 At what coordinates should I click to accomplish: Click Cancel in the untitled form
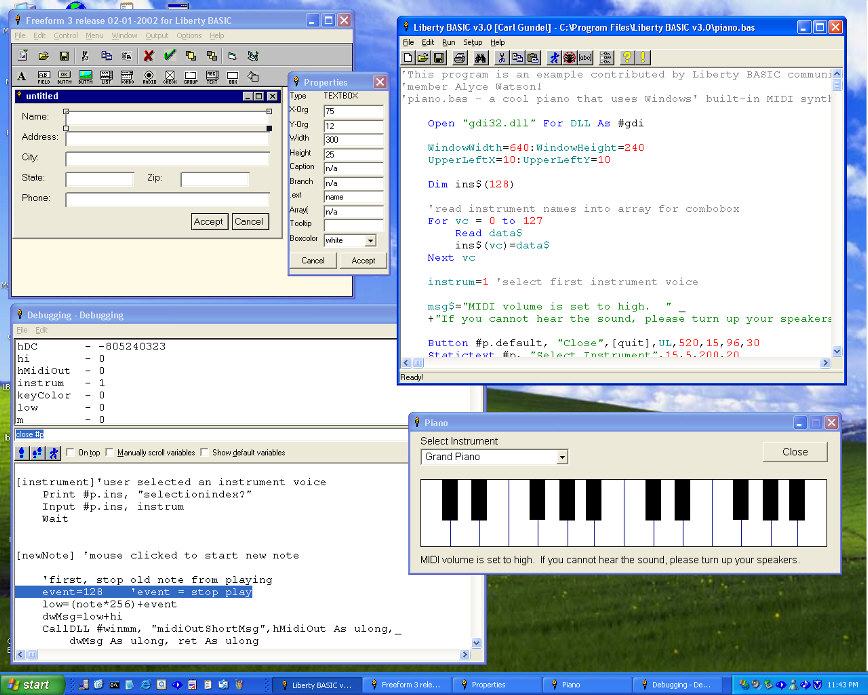click(249, 222)
